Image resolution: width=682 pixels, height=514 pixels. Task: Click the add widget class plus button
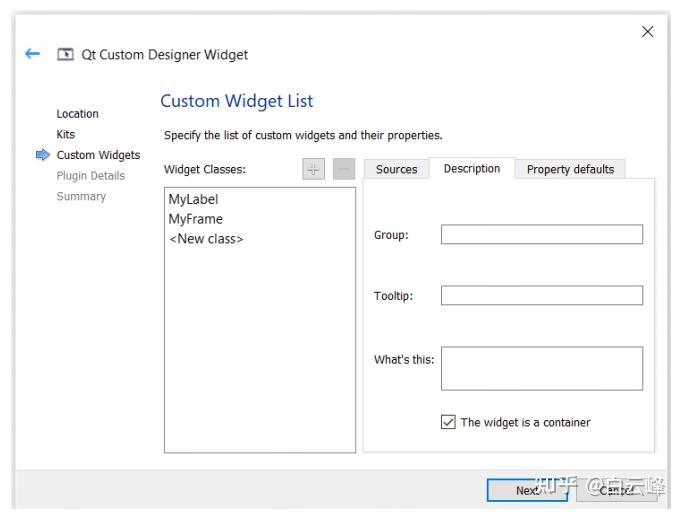(314, 170)
